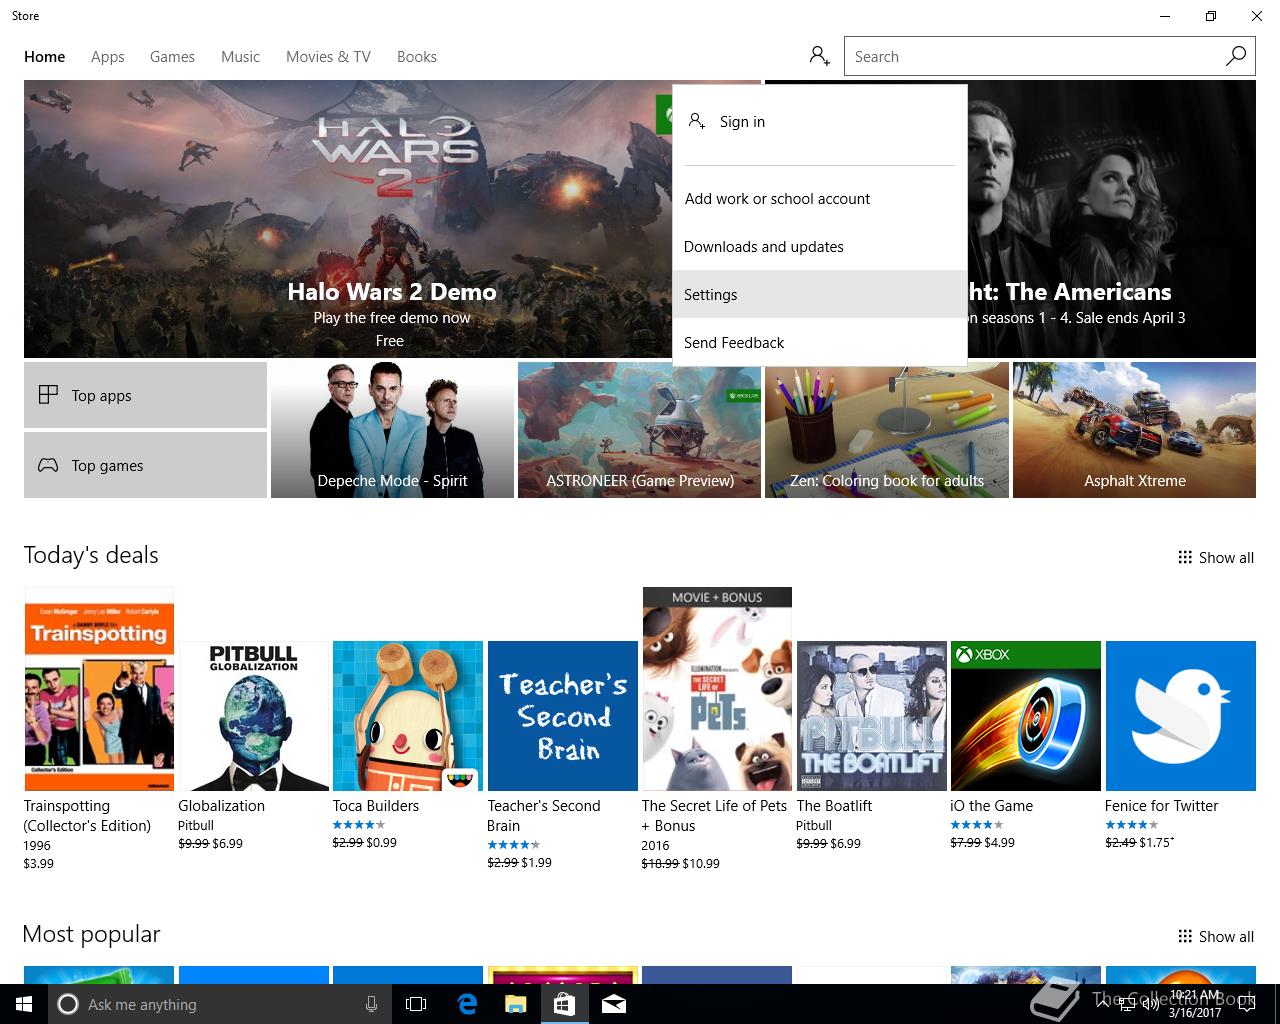
Task: Switch to the Home tab
Action: coord(45,57)
